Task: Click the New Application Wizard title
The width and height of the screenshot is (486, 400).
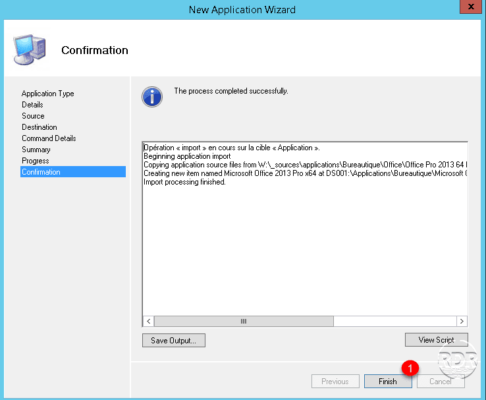Action: pyautogui.click(x=242, y=10)
